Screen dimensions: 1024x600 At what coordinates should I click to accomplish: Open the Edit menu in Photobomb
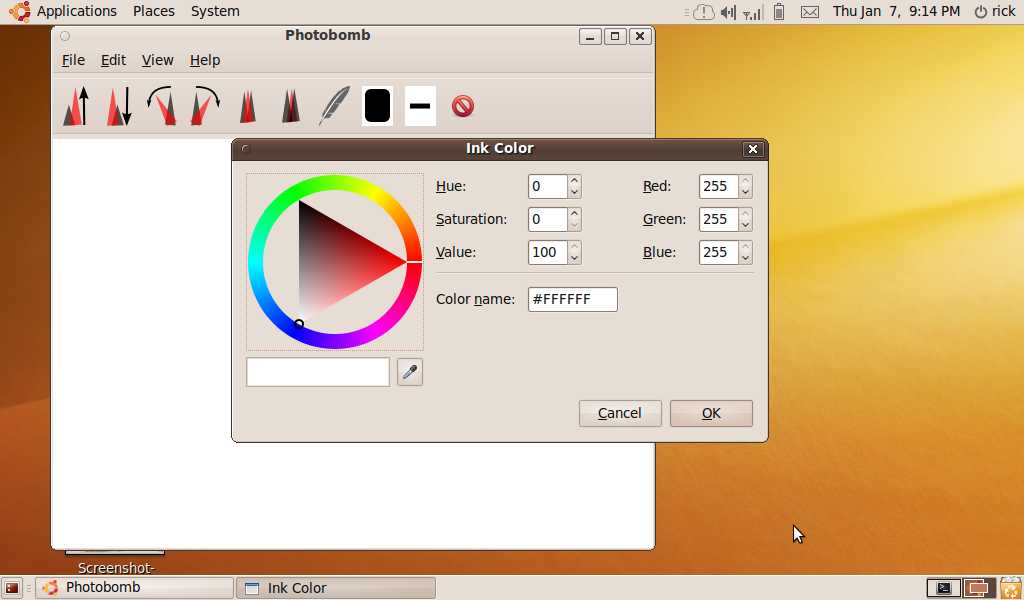113,60
